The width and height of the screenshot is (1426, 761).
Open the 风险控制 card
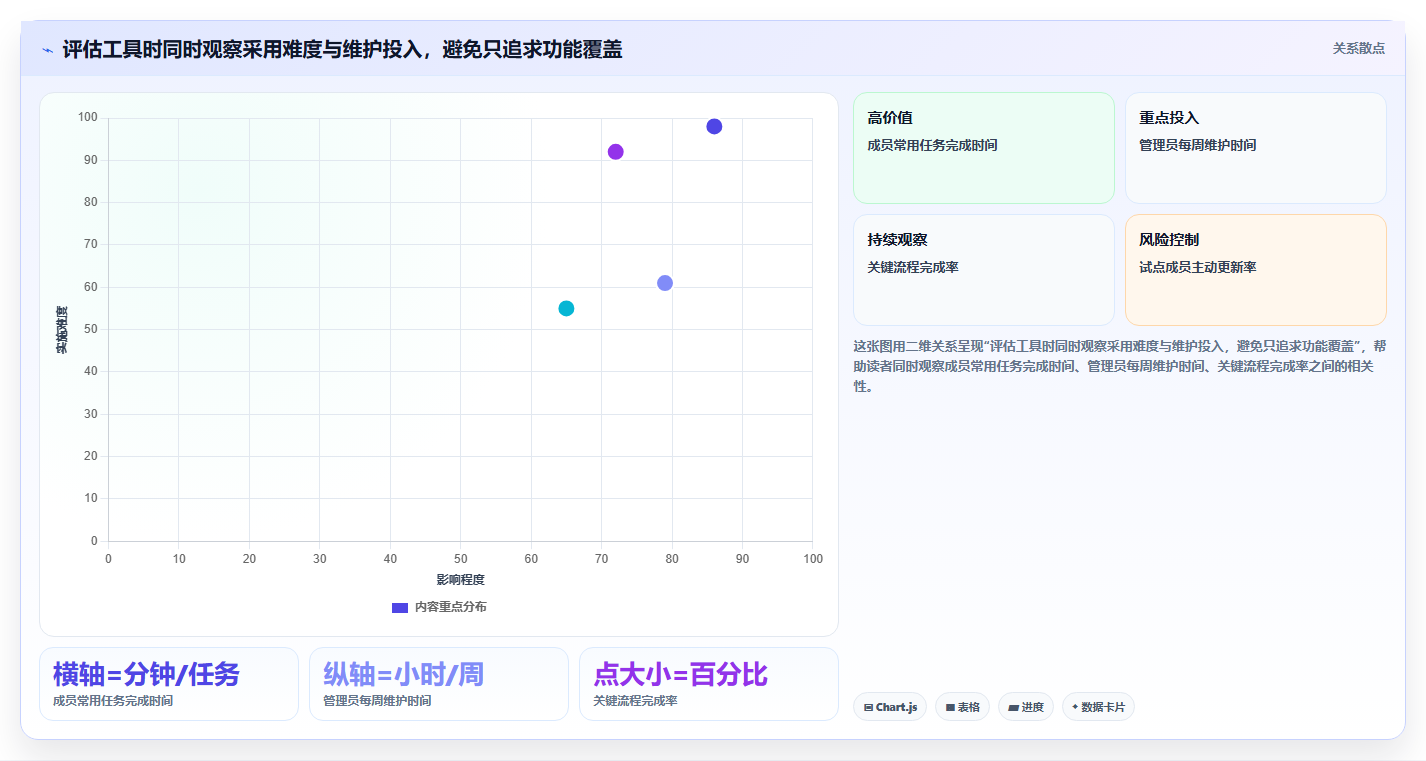1255,270
